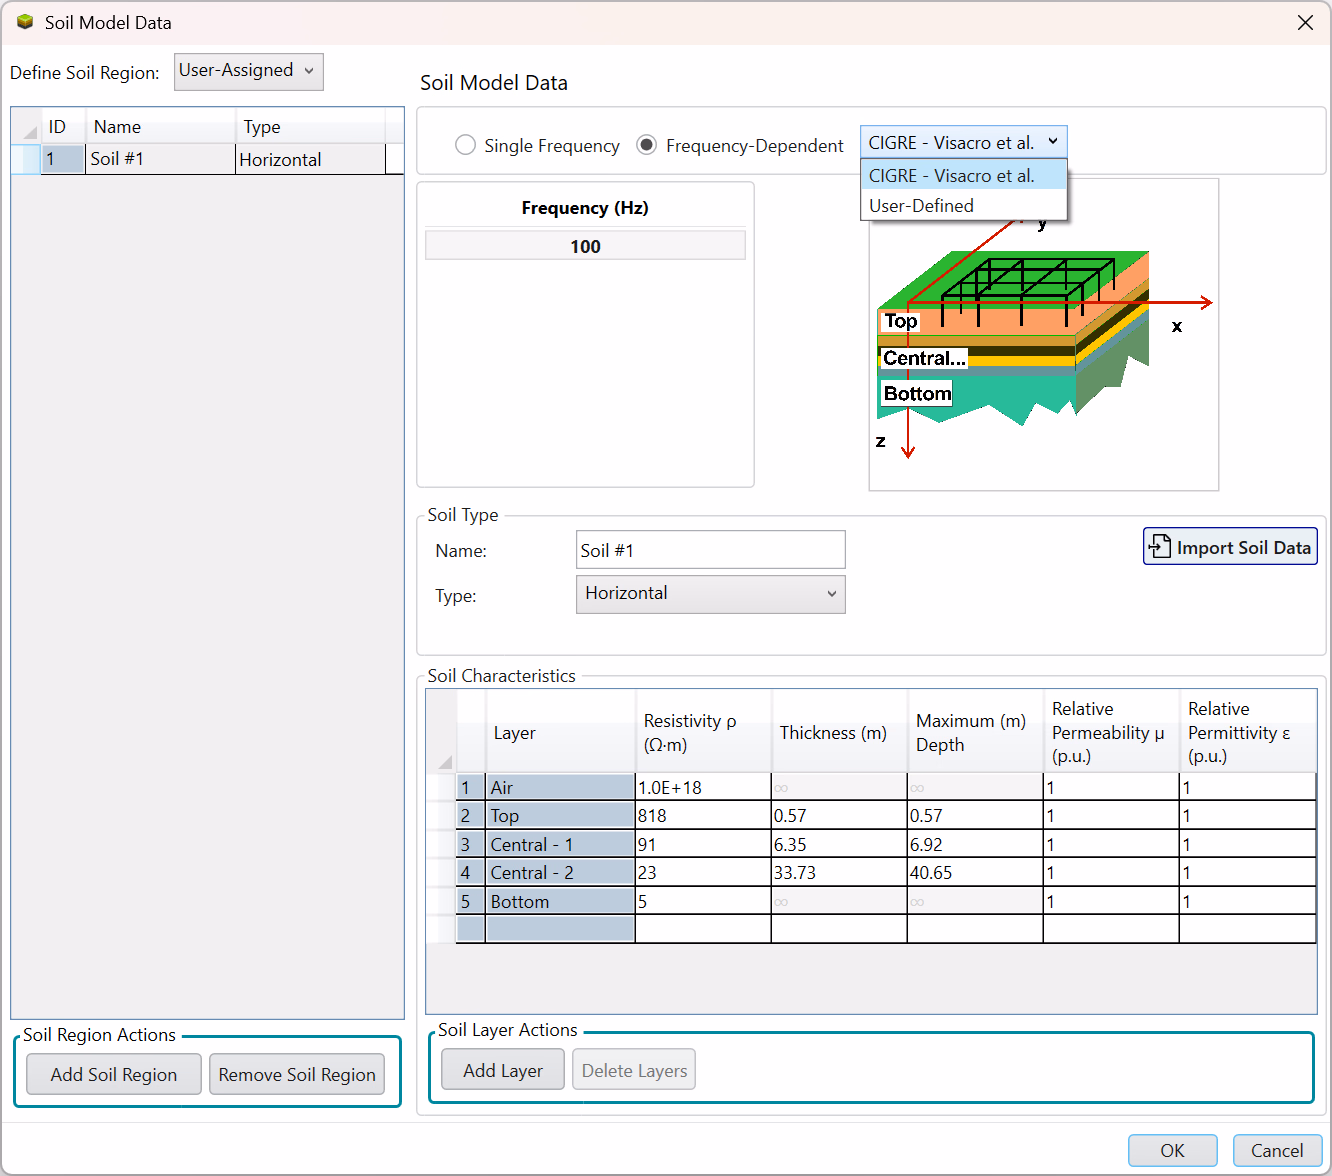Click the Type column header in region list
This screenshot has width=1332, height=1176.
(311, 127)
